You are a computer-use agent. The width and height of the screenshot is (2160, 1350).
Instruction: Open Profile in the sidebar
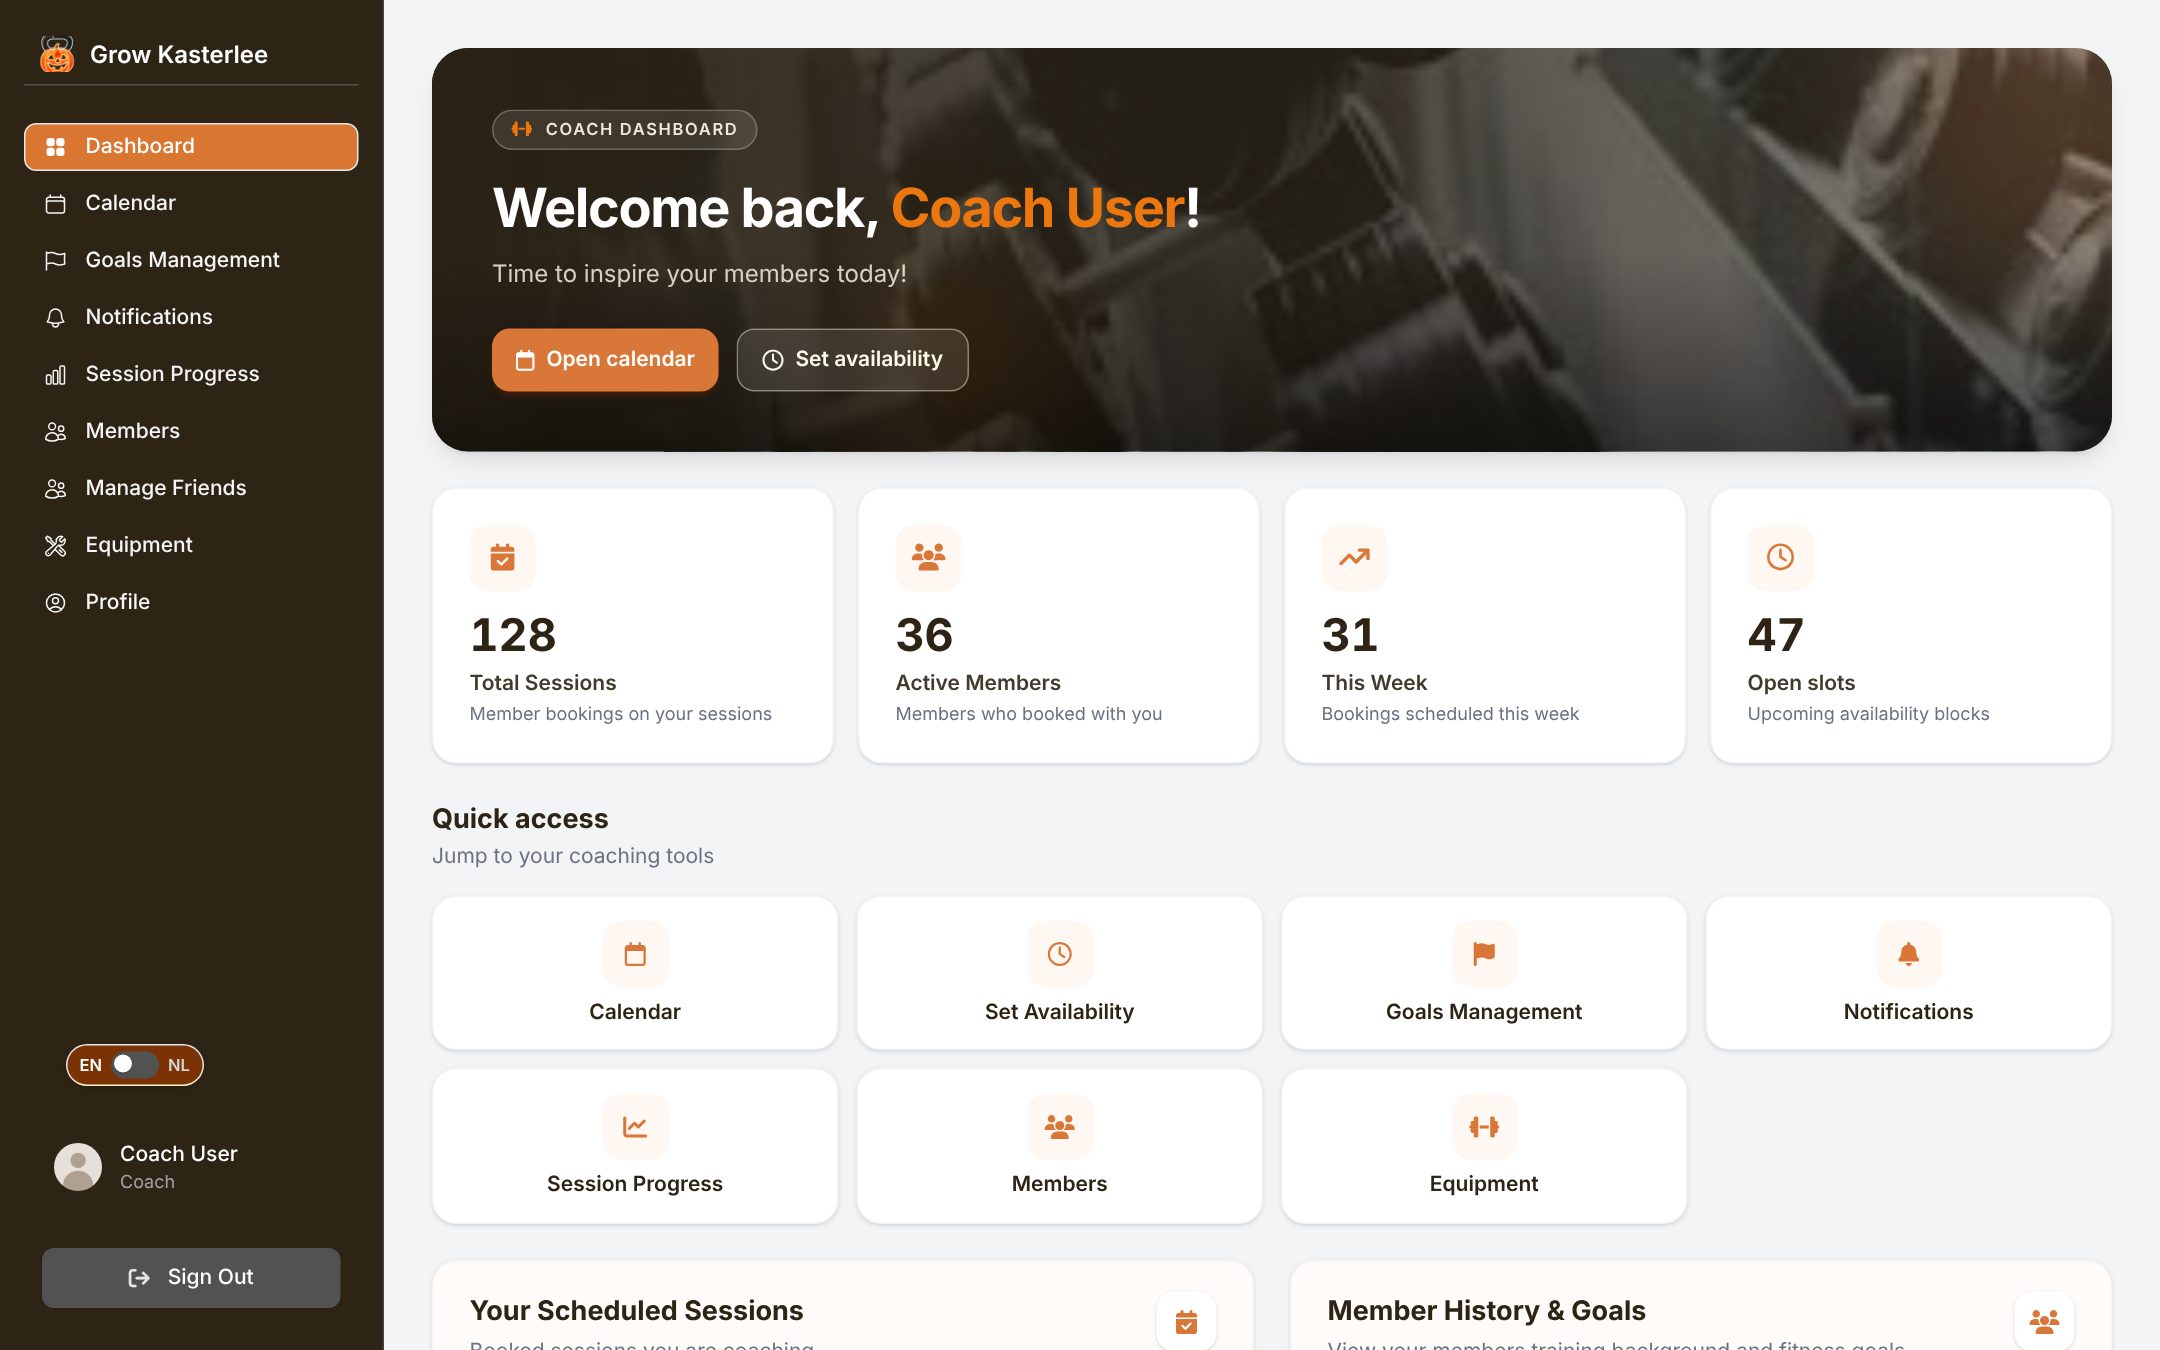coord(191,602)
